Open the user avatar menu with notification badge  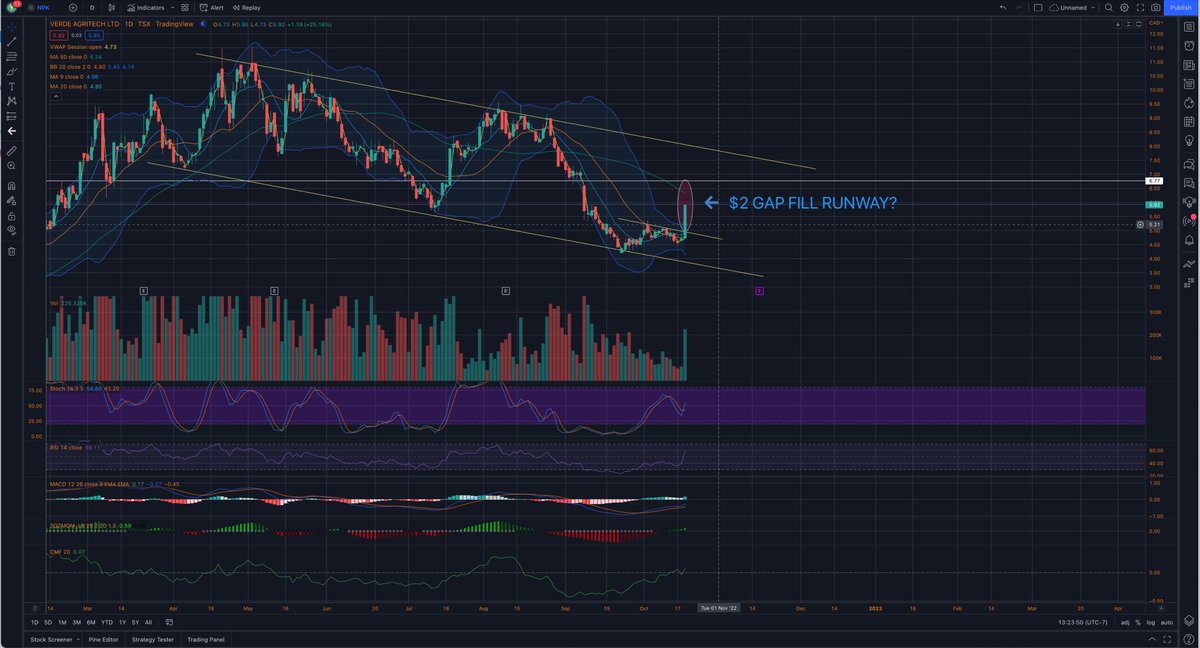click(x=10, y=7)
